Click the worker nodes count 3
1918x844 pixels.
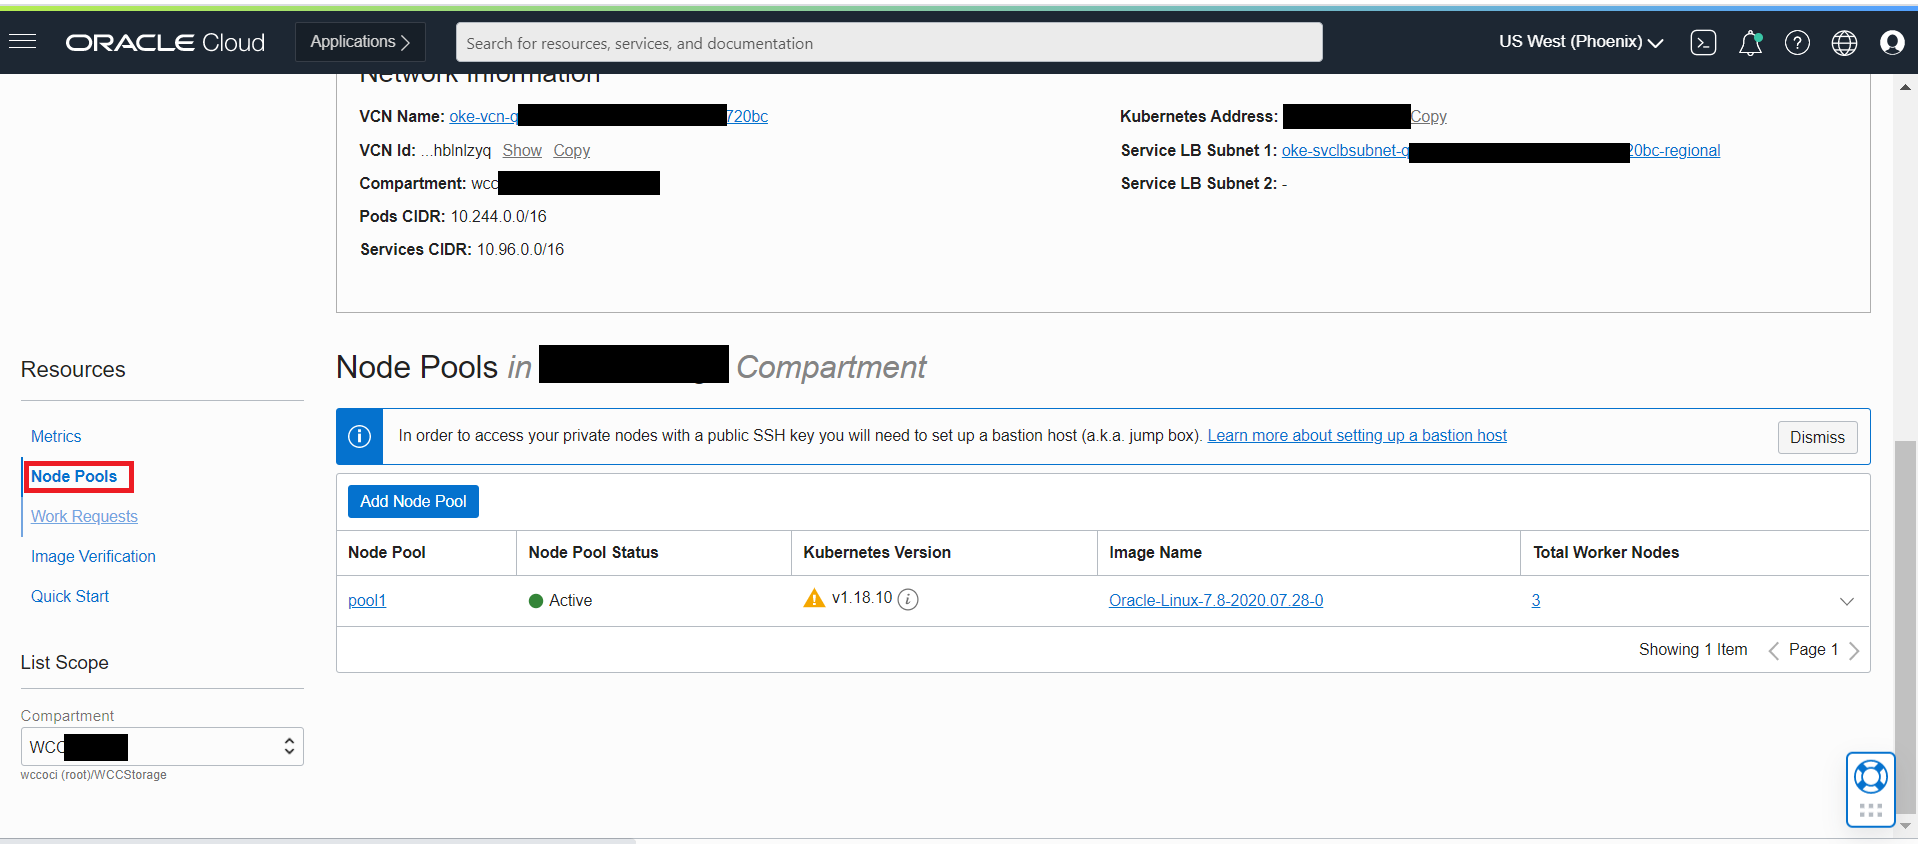pyautogui.click(x=1536, y=600)
